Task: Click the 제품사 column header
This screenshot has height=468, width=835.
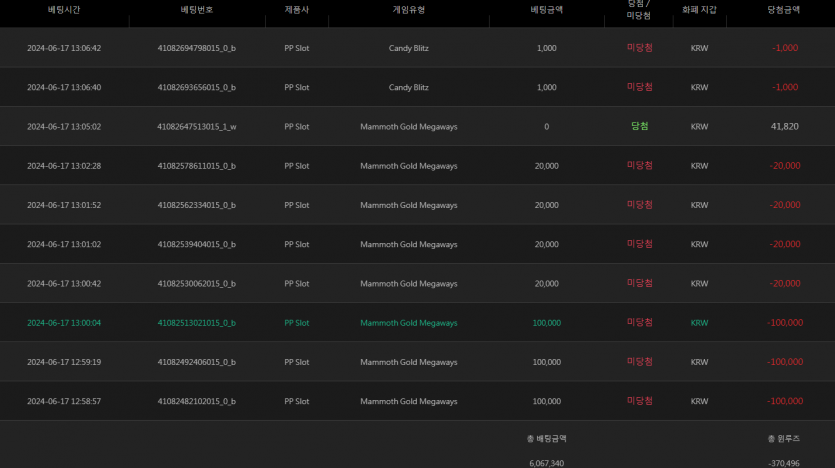Action: click(x=297, y=10)
